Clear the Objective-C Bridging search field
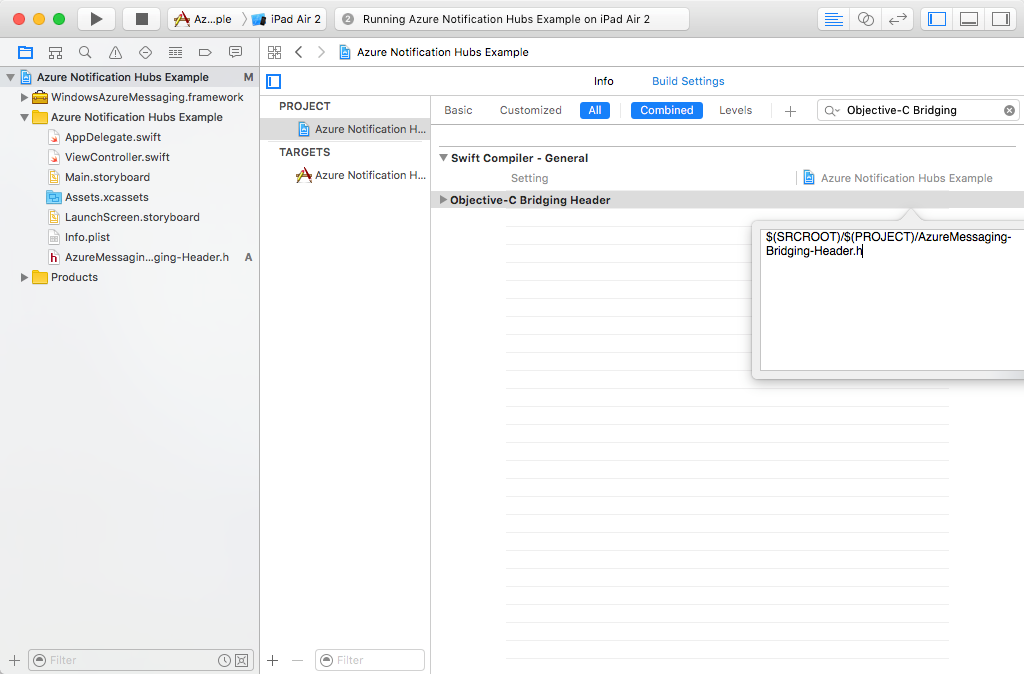Viewport: 1024px width, 674px height. 1009,110
